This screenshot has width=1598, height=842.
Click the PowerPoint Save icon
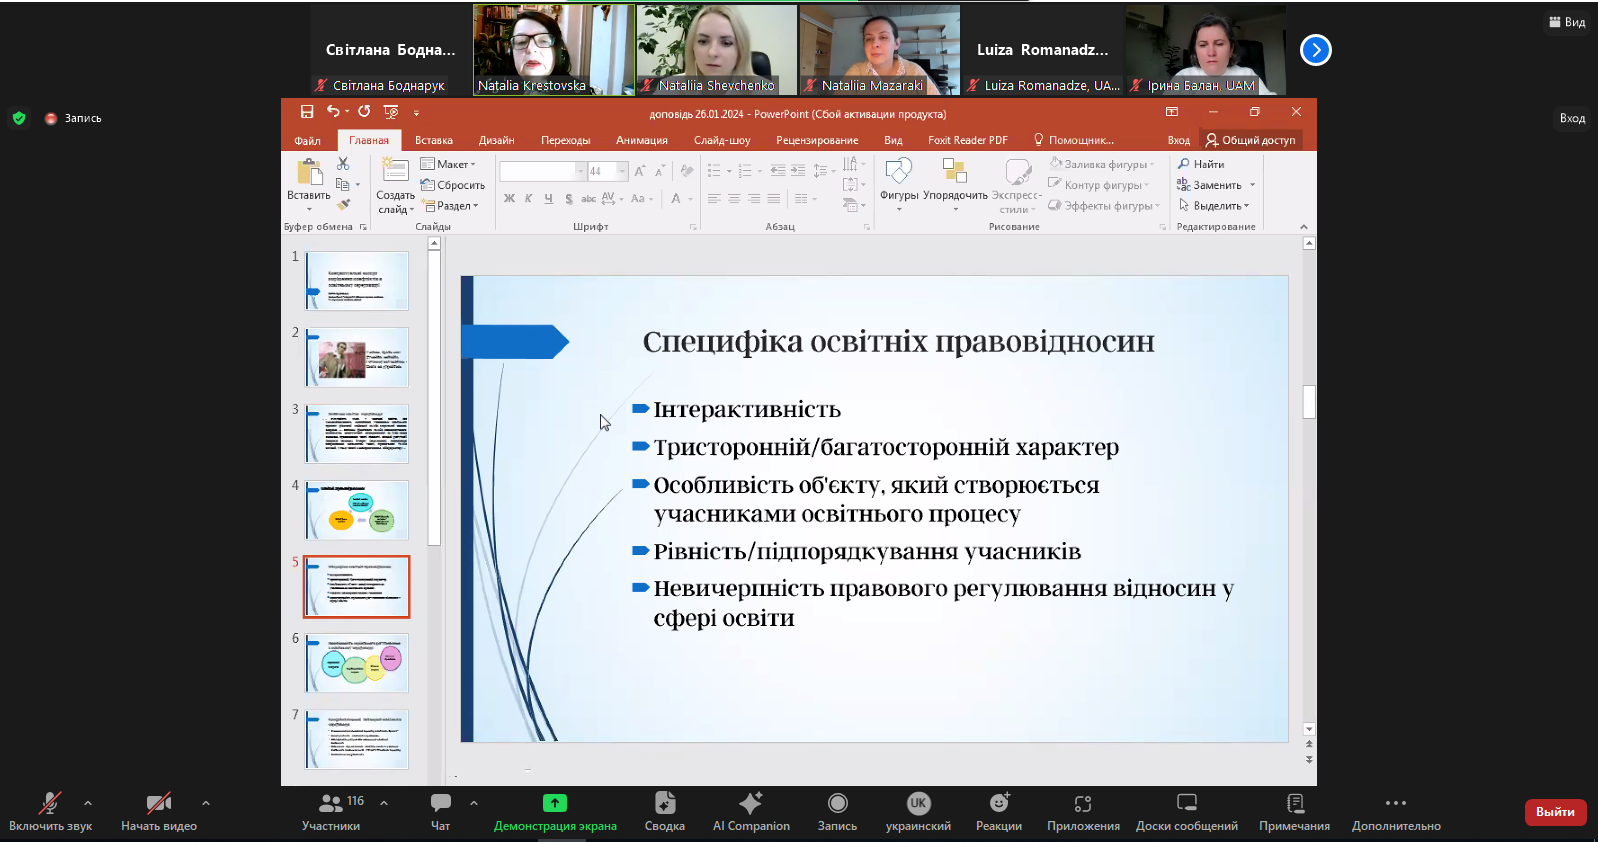tap(307, 112)
